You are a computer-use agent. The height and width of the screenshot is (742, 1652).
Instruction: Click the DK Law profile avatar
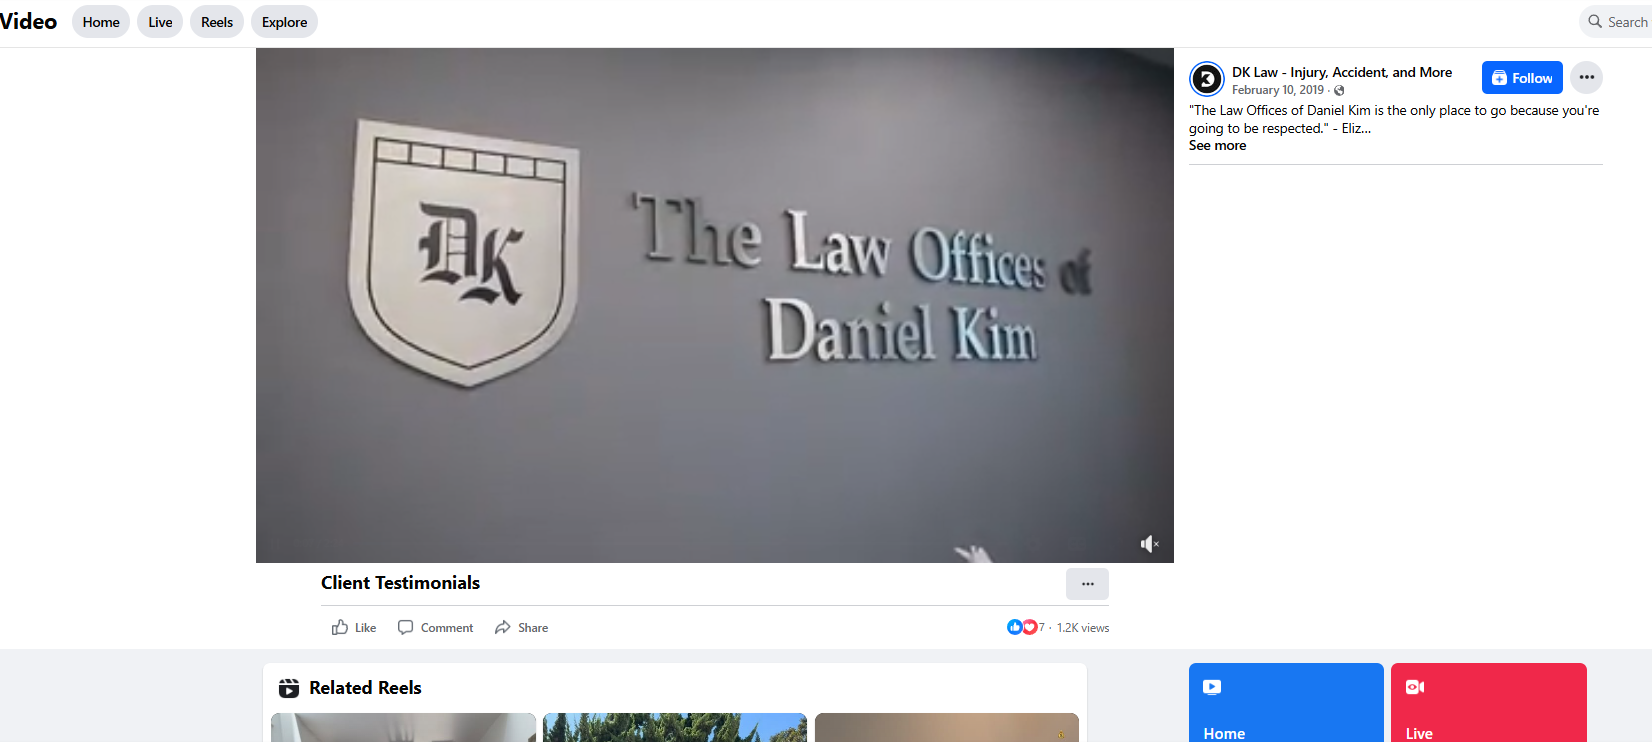point(1207,79)
